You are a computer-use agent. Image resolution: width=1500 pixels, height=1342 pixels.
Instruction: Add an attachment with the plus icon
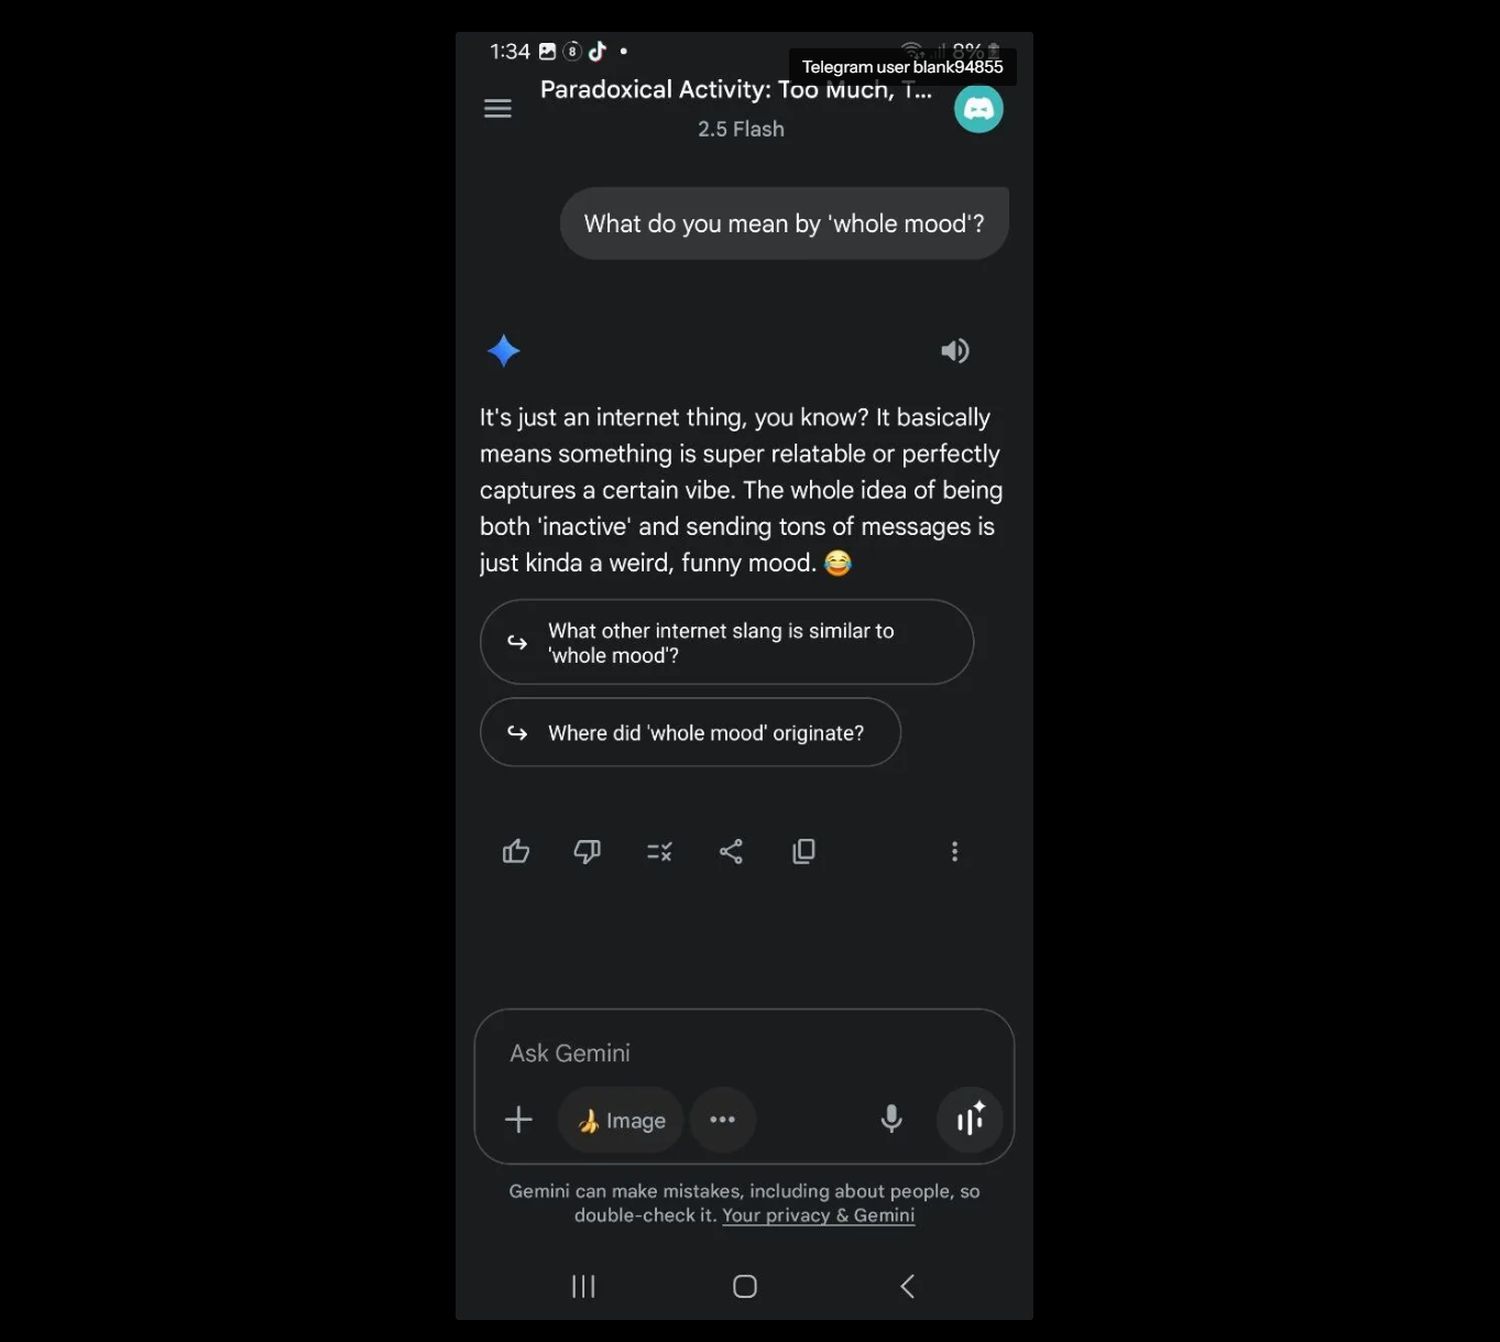[x=518, y=1119]
